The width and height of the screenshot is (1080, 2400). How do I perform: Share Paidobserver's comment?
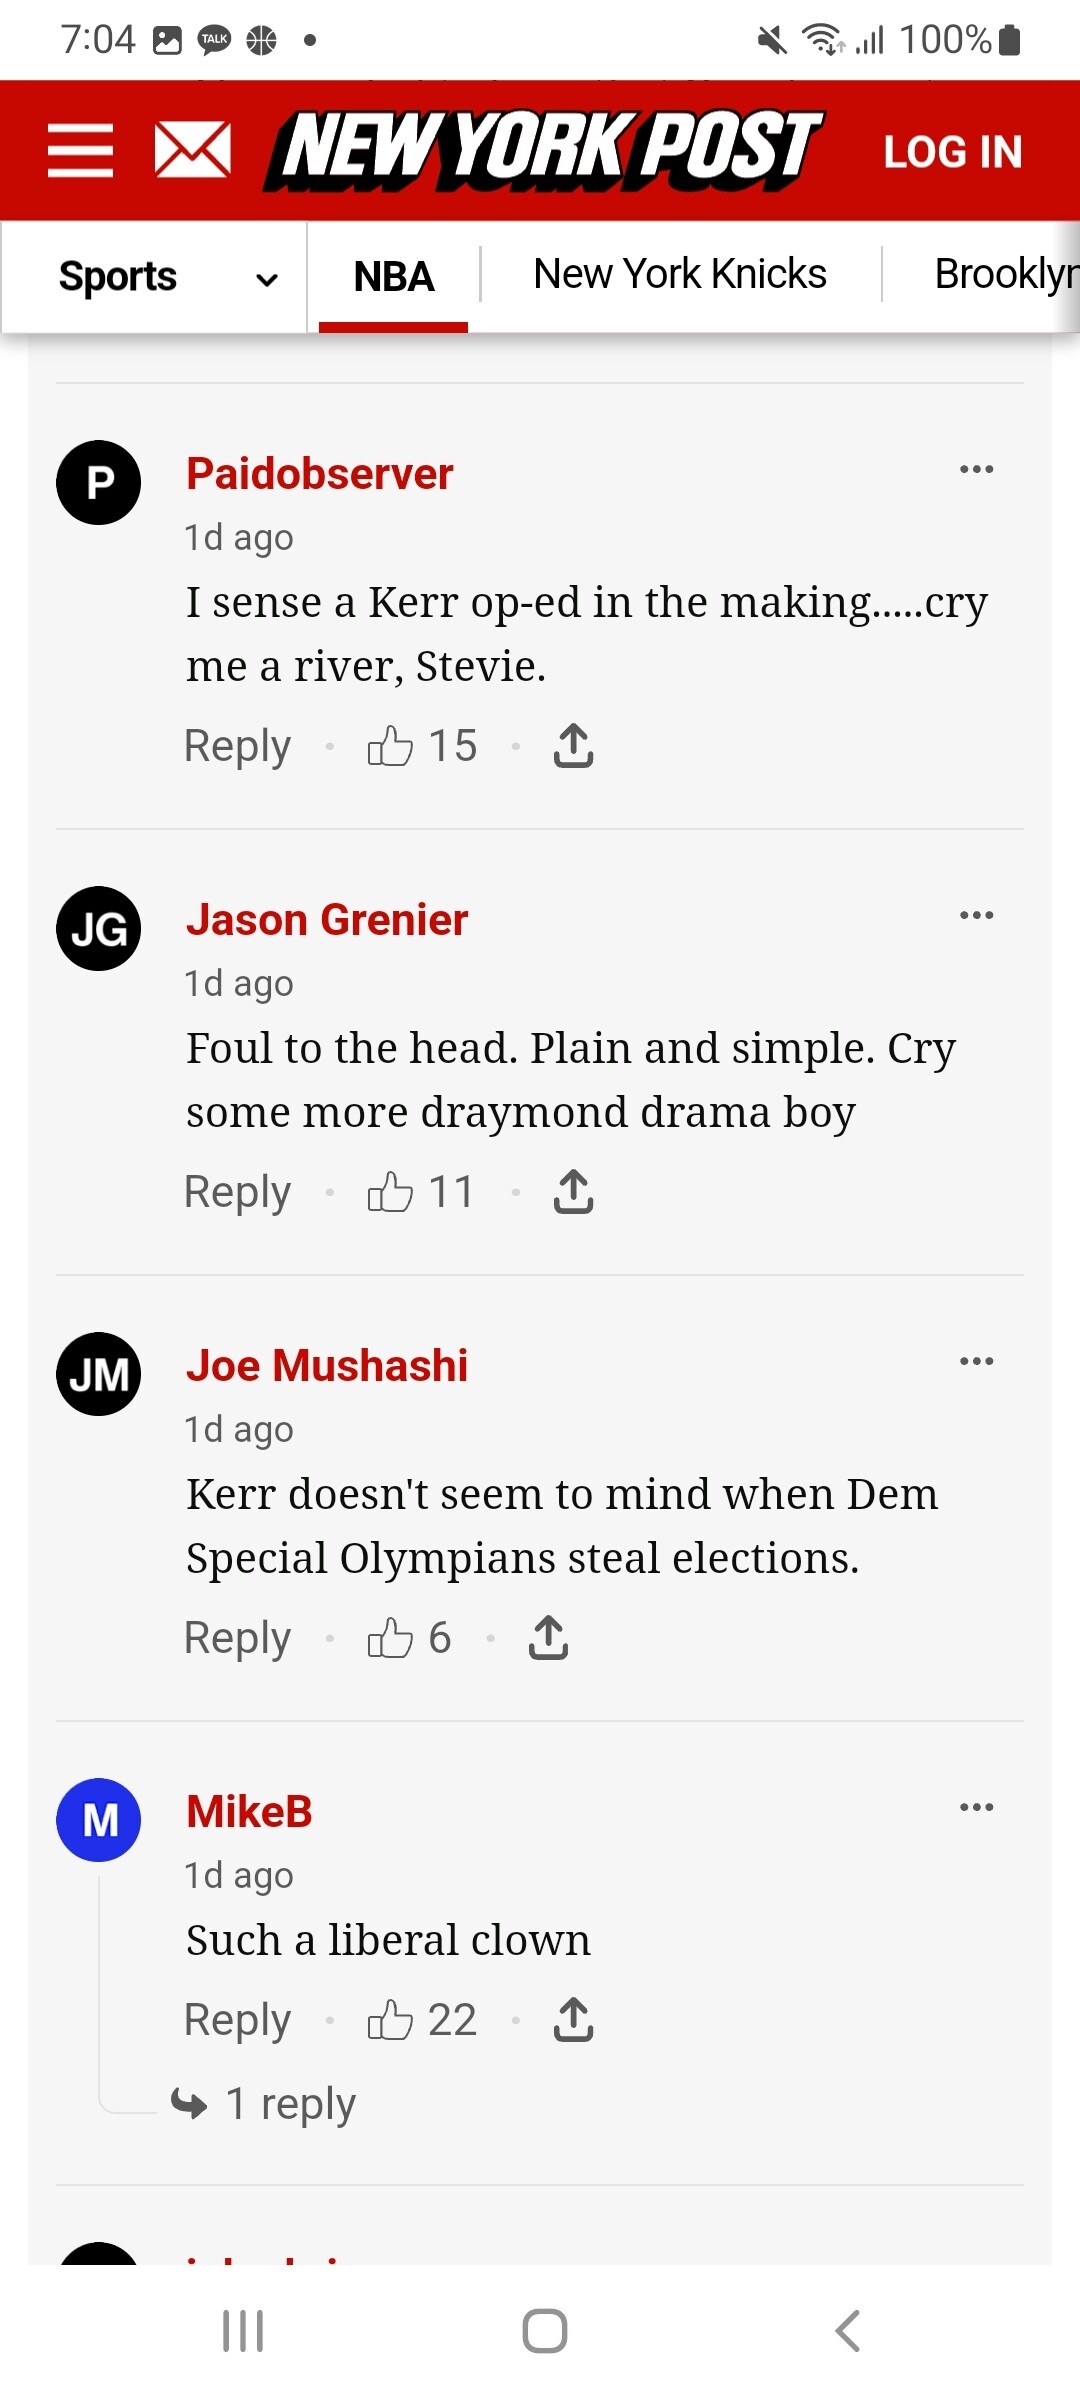pos(573,746)
